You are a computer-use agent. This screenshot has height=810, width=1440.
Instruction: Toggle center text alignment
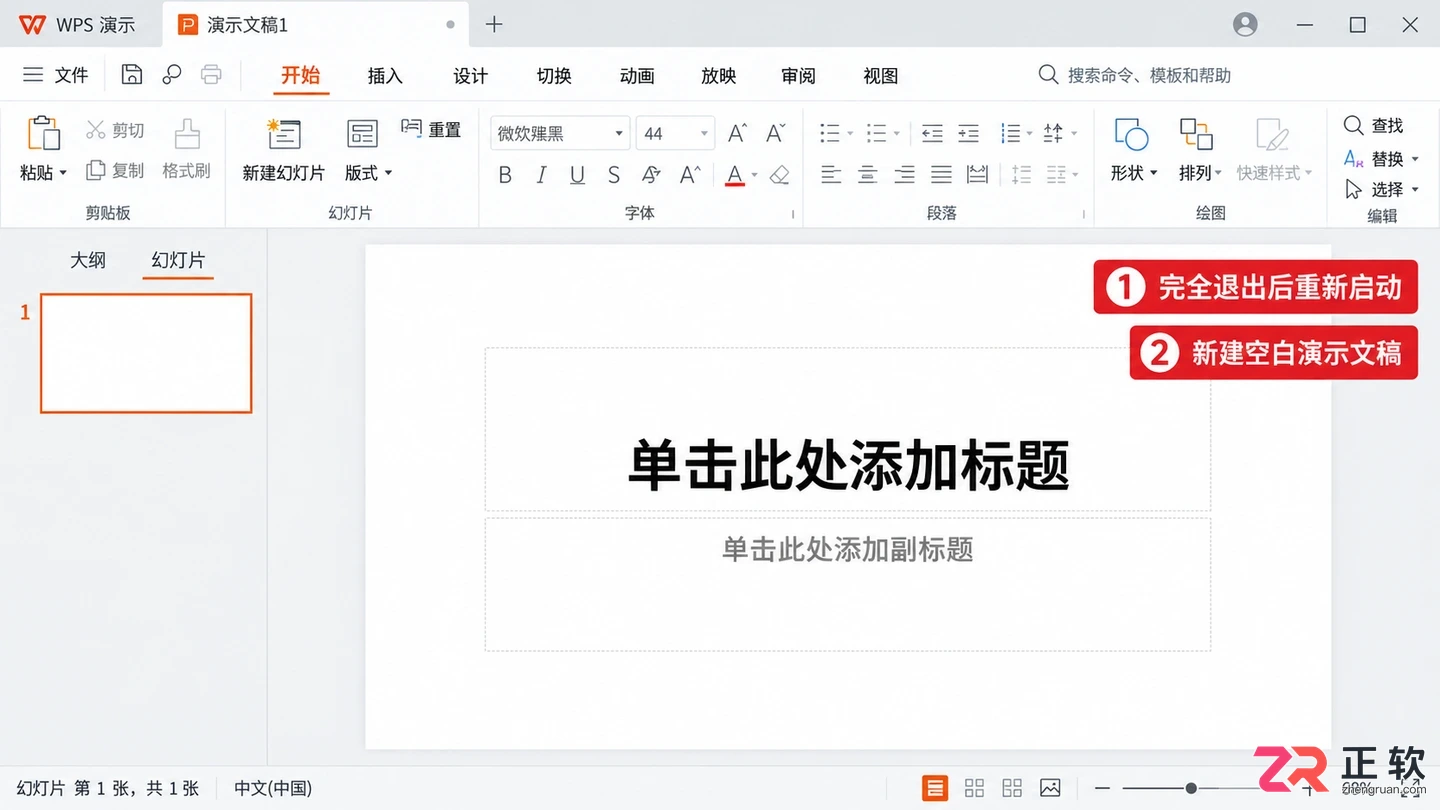tap(868, 175)
